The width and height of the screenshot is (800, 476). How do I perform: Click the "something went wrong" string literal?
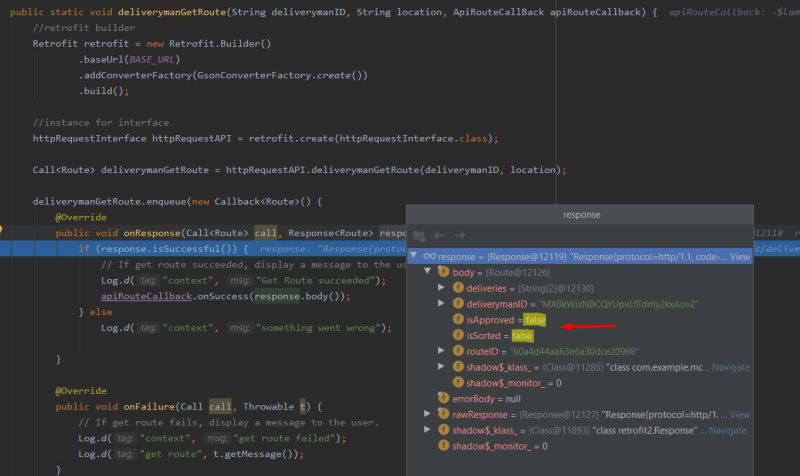pos(318,328)
